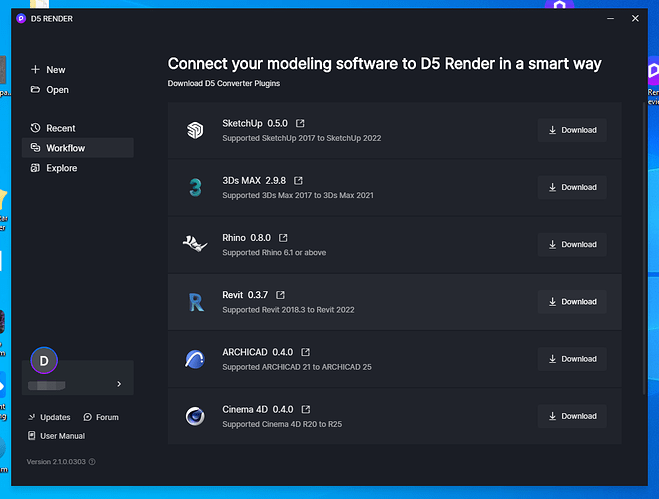Click the plugin list scrollbar

pyautogui.click(x=644, y=248)
